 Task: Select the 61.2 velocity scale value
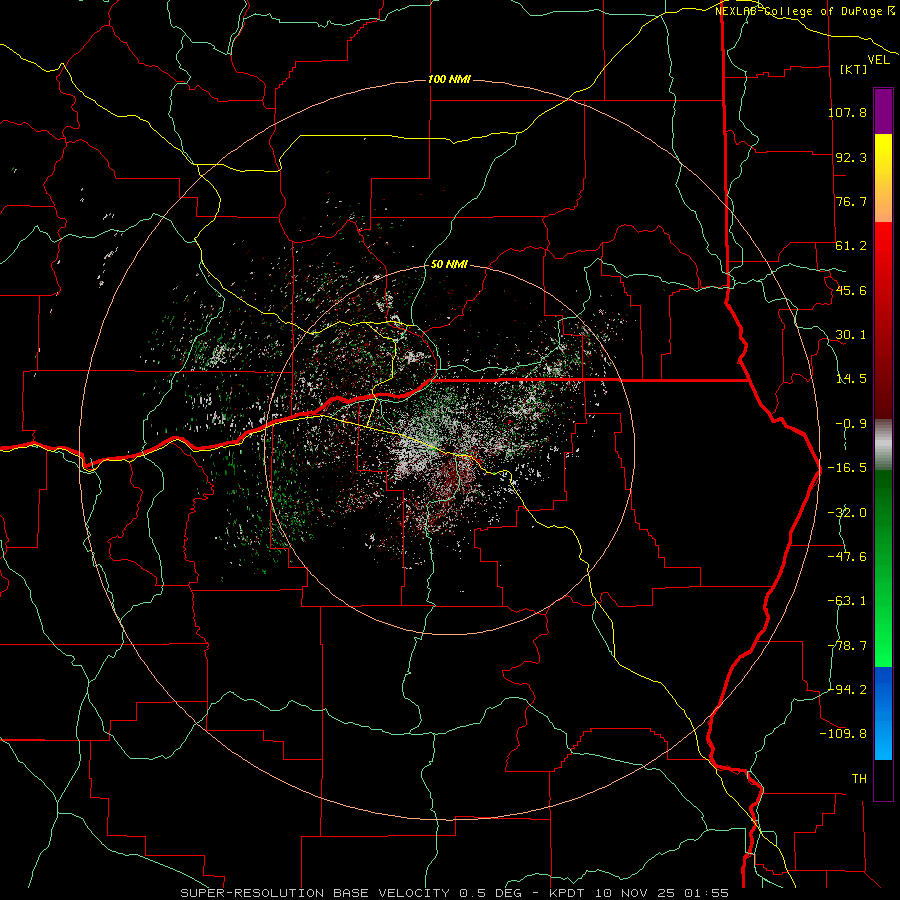[851, 246]
